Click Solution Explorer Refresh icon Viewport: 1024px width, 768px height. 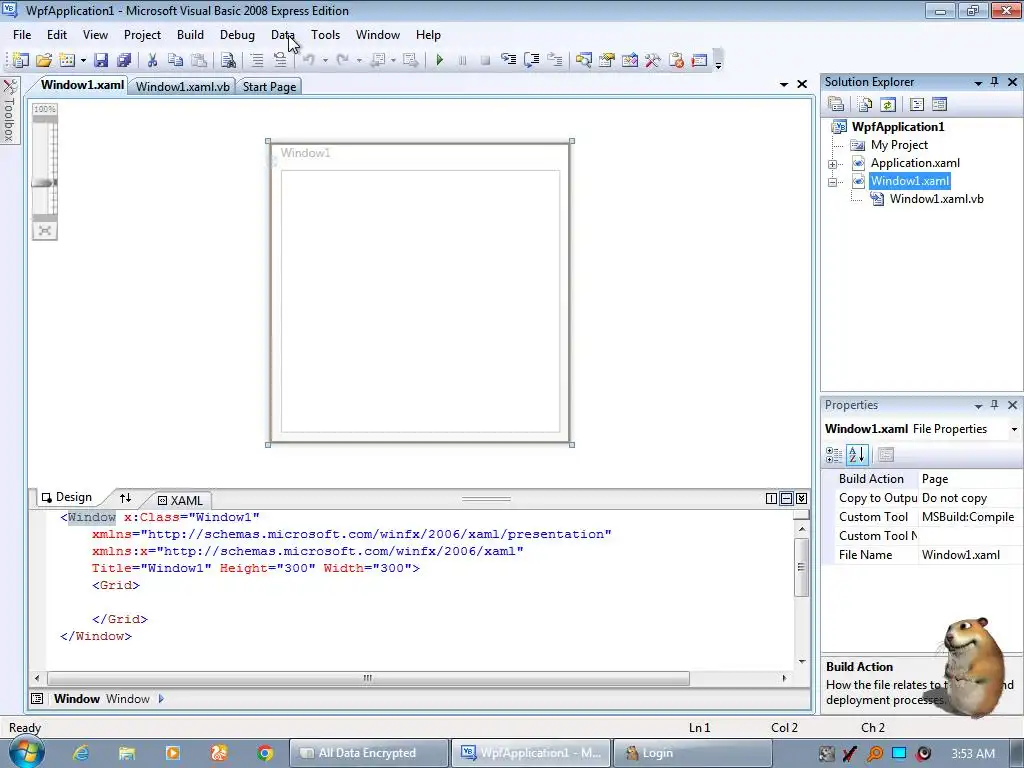[888, 104]
